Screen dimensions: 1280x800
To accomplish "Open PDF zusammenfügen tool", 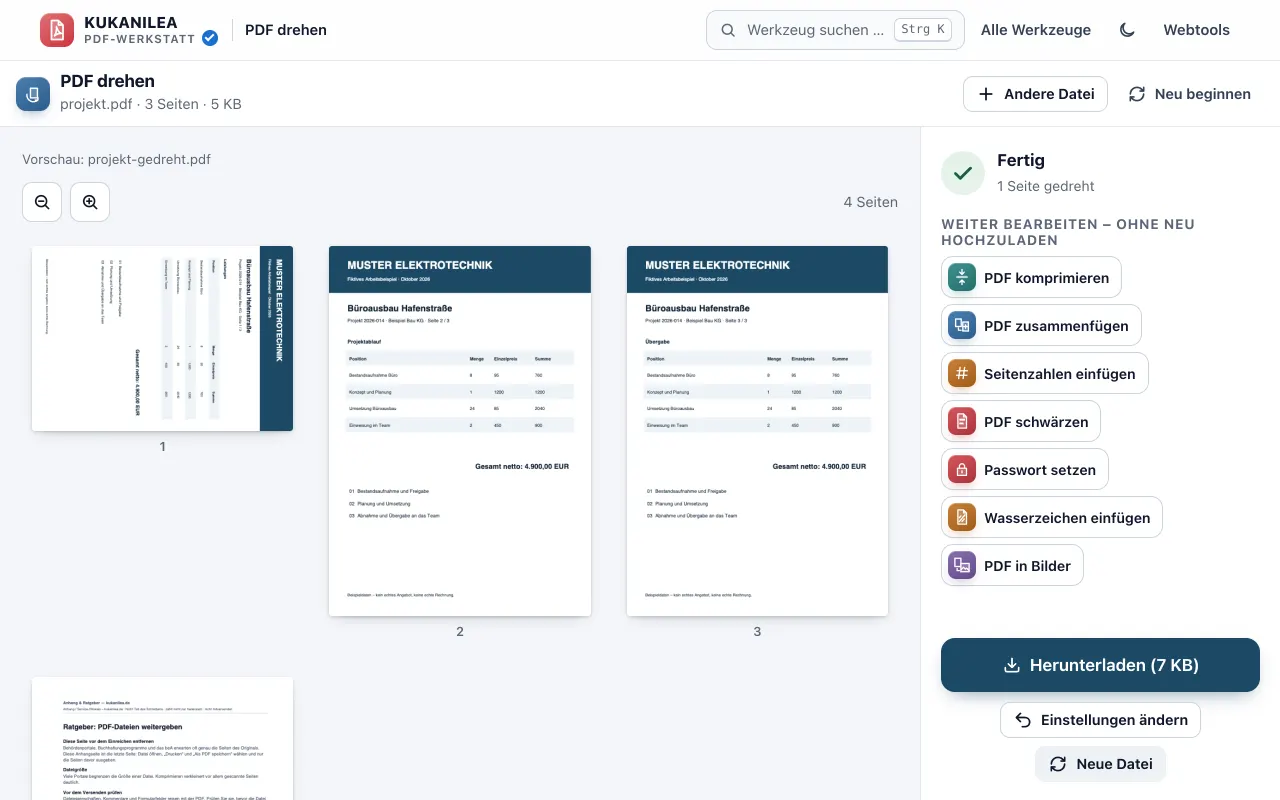I will [x=1041, y=326].
